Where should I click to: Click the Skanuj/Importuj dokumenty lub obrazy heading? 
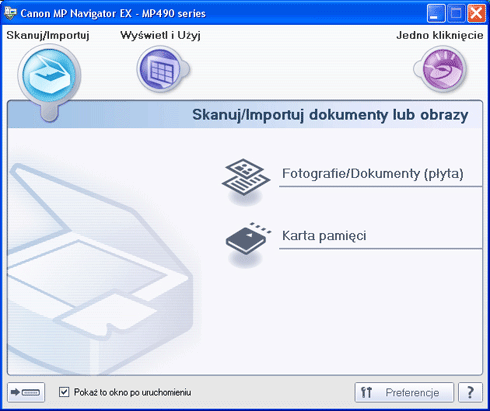pos(330,115)
